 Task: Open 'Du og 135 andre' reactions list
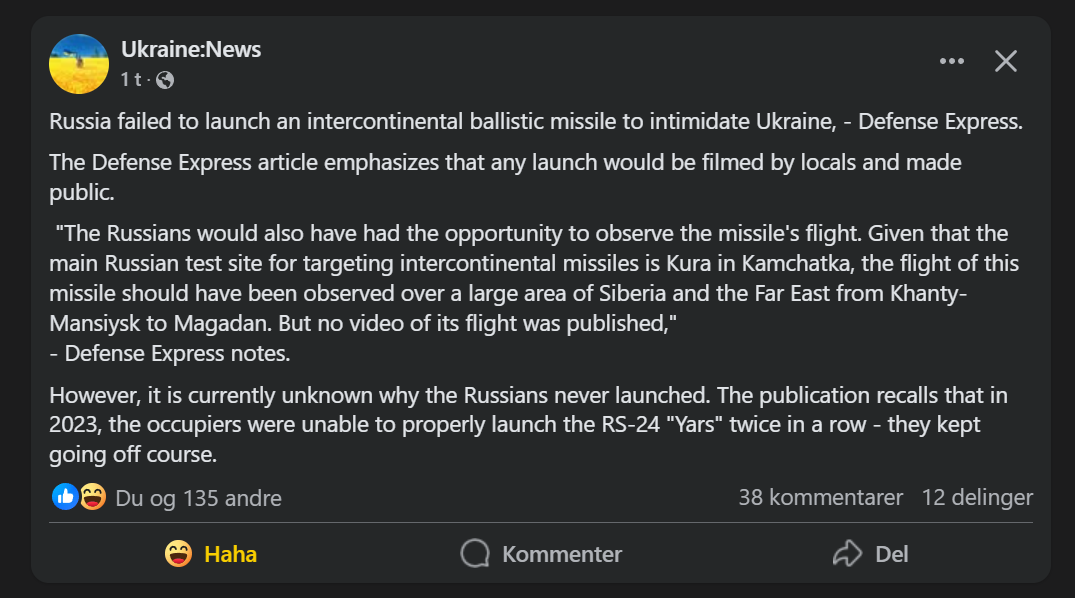click(x=198, y=498)
